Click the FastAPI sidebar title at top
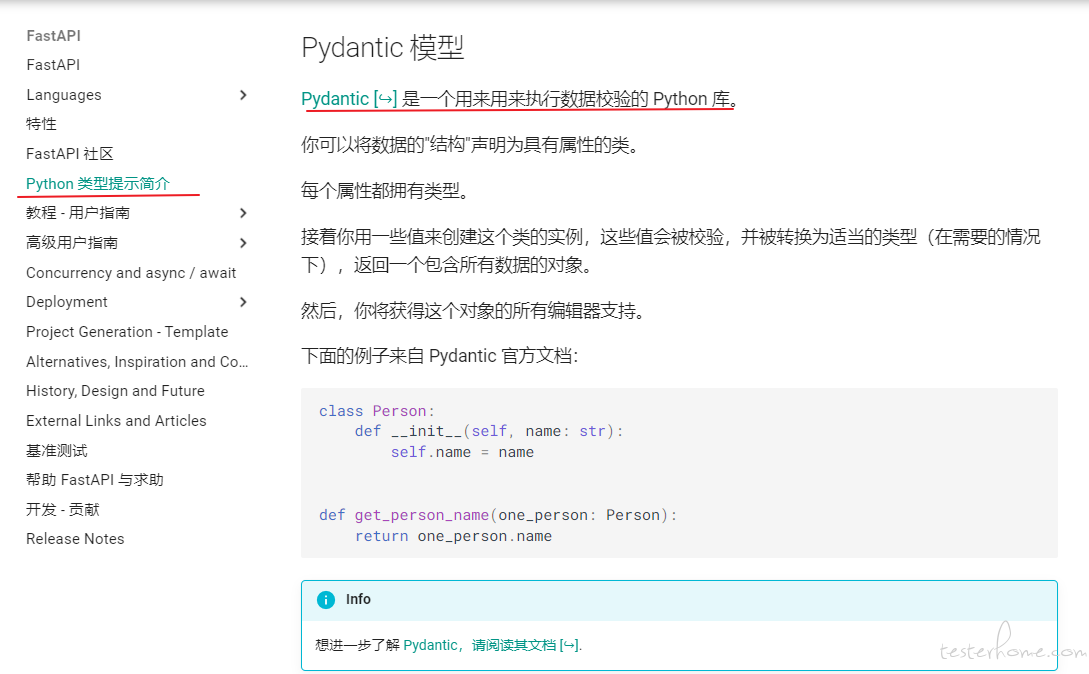This screenshot has height=674, width=1089. (53, 35)
